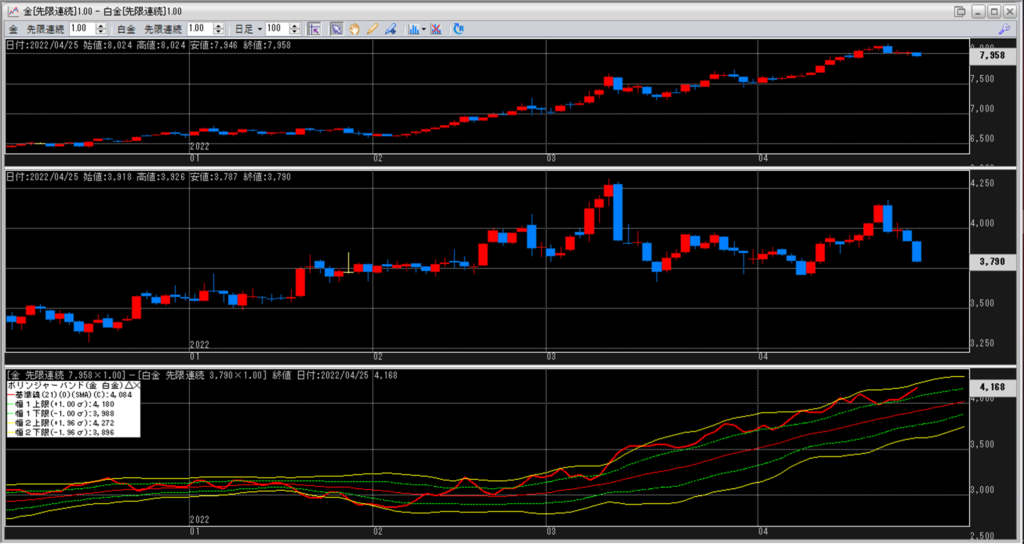Click the 金 symbol label in toolbar
This screenshot has width=1024, height=544.
(x=13, y=29)
